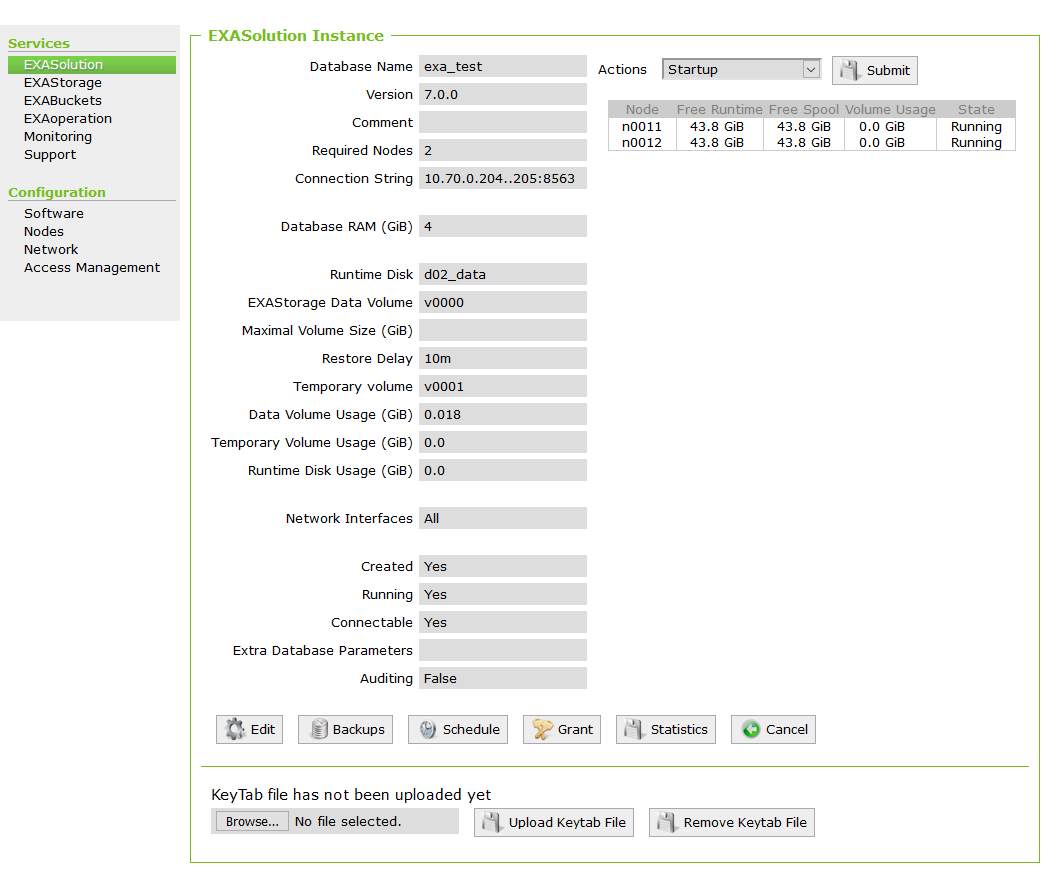
Task: Click the empty Maximal Volume Size field
Action: click(x=503, y=330)
